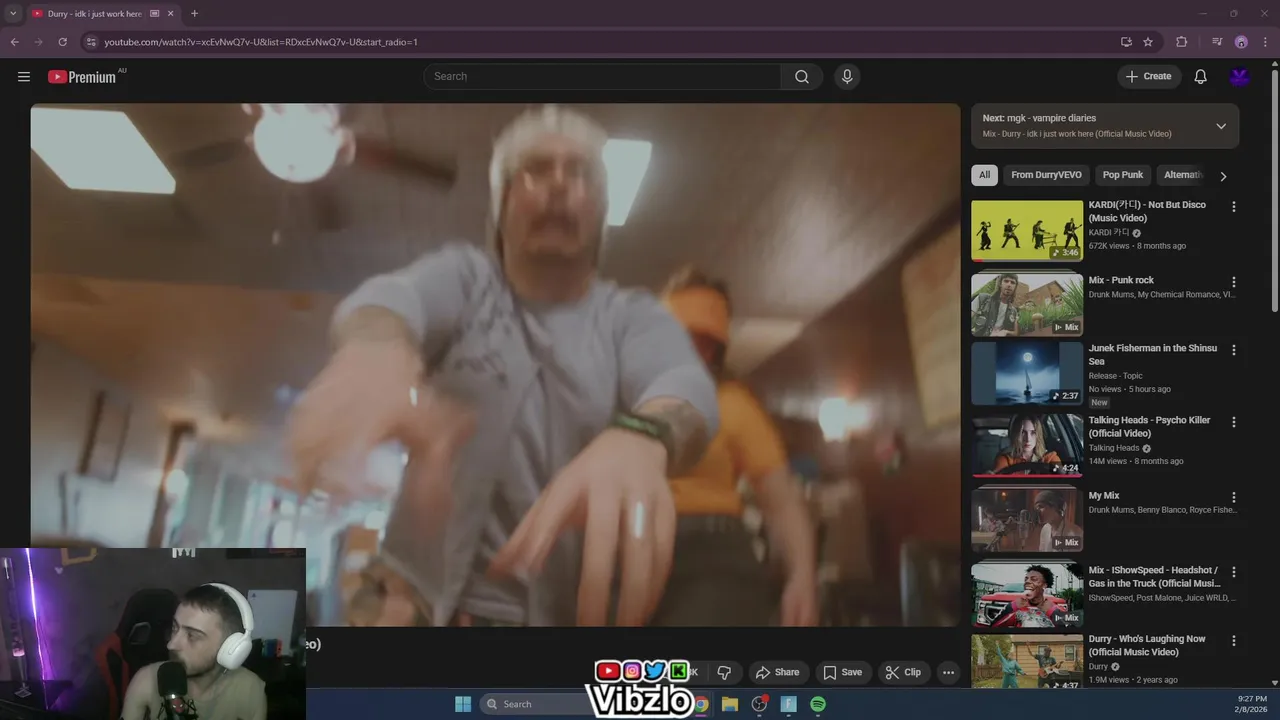
Task: Expand the playlist queue panel chevron
Action: [x=1221, y=126]
